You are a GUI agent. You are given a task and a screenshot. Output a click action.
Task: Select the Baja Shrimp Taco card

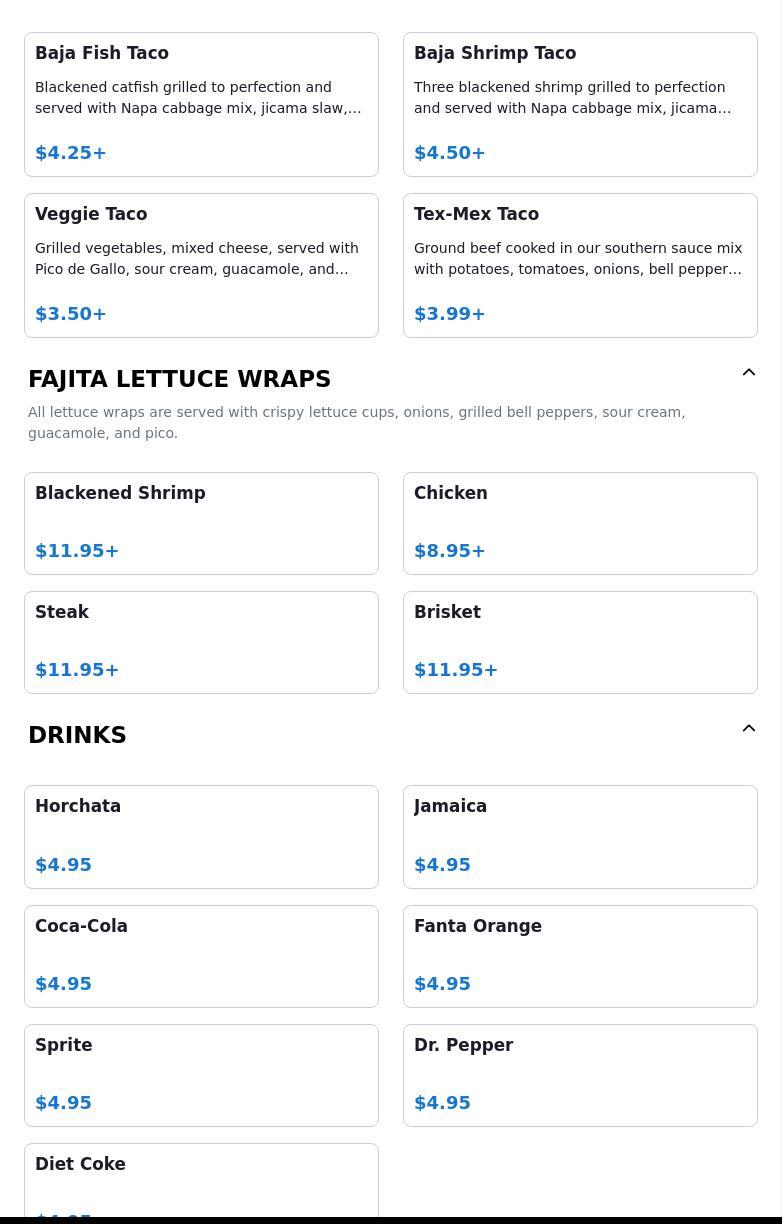(580, 104)
